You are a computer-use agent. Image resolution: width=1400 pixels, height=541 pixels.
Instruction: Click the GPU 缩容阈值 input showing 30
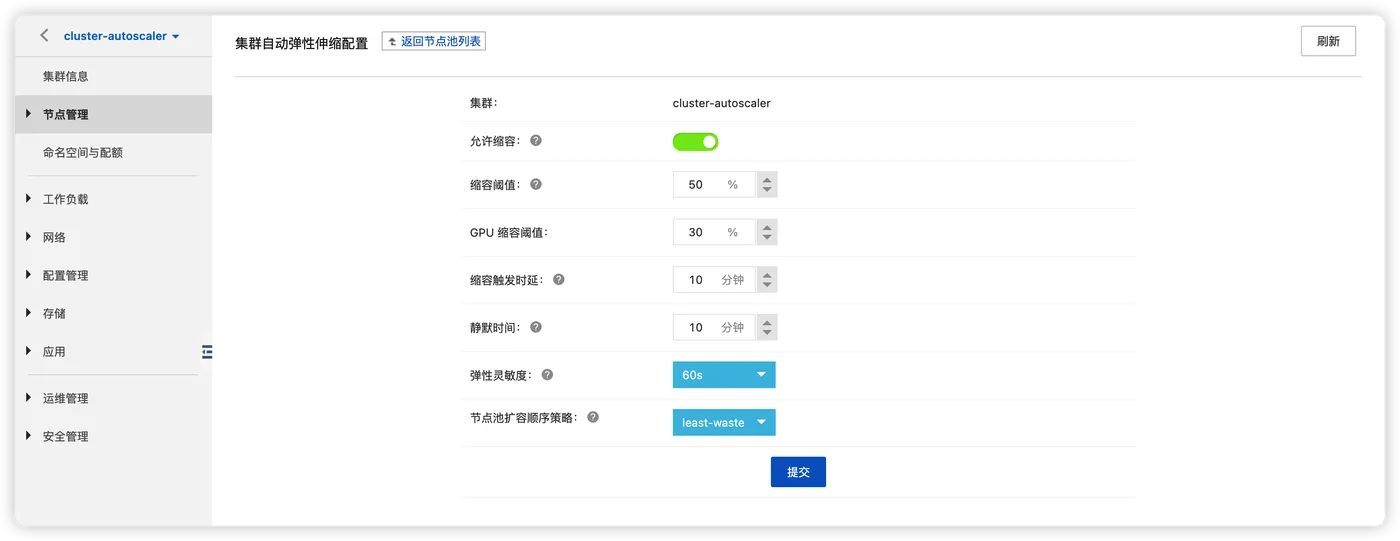pos(714,232)
